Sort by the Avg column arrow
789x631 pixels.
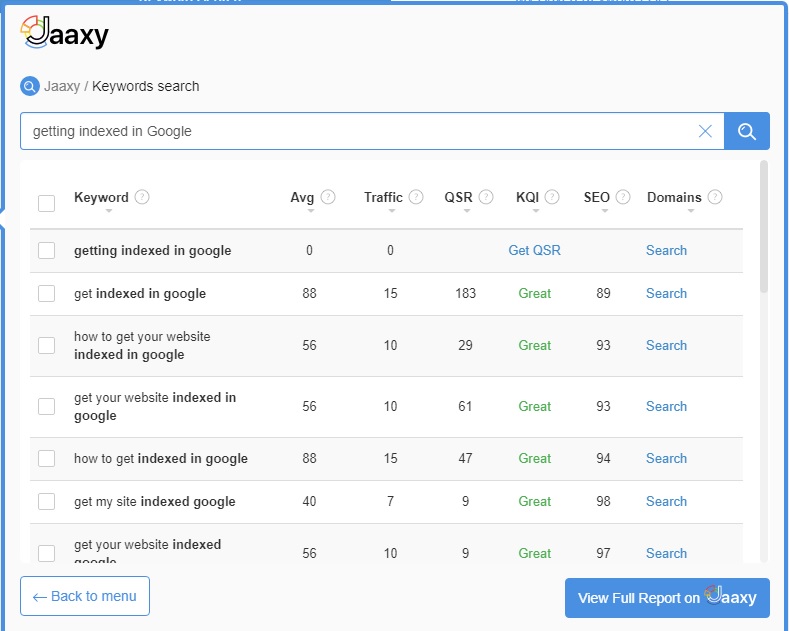pos(311,211)
